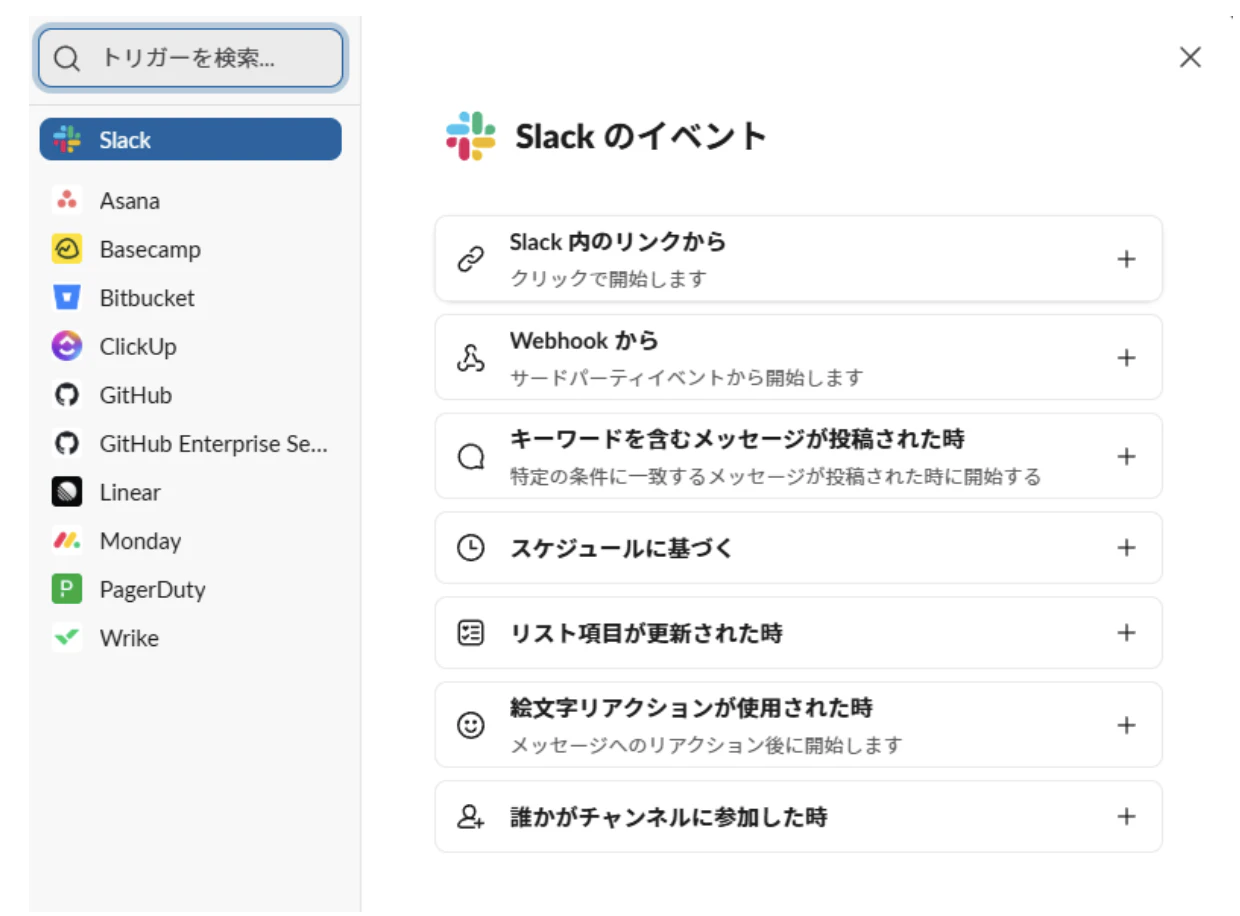Click the クリックで開始します description

[x=608, y=279]
